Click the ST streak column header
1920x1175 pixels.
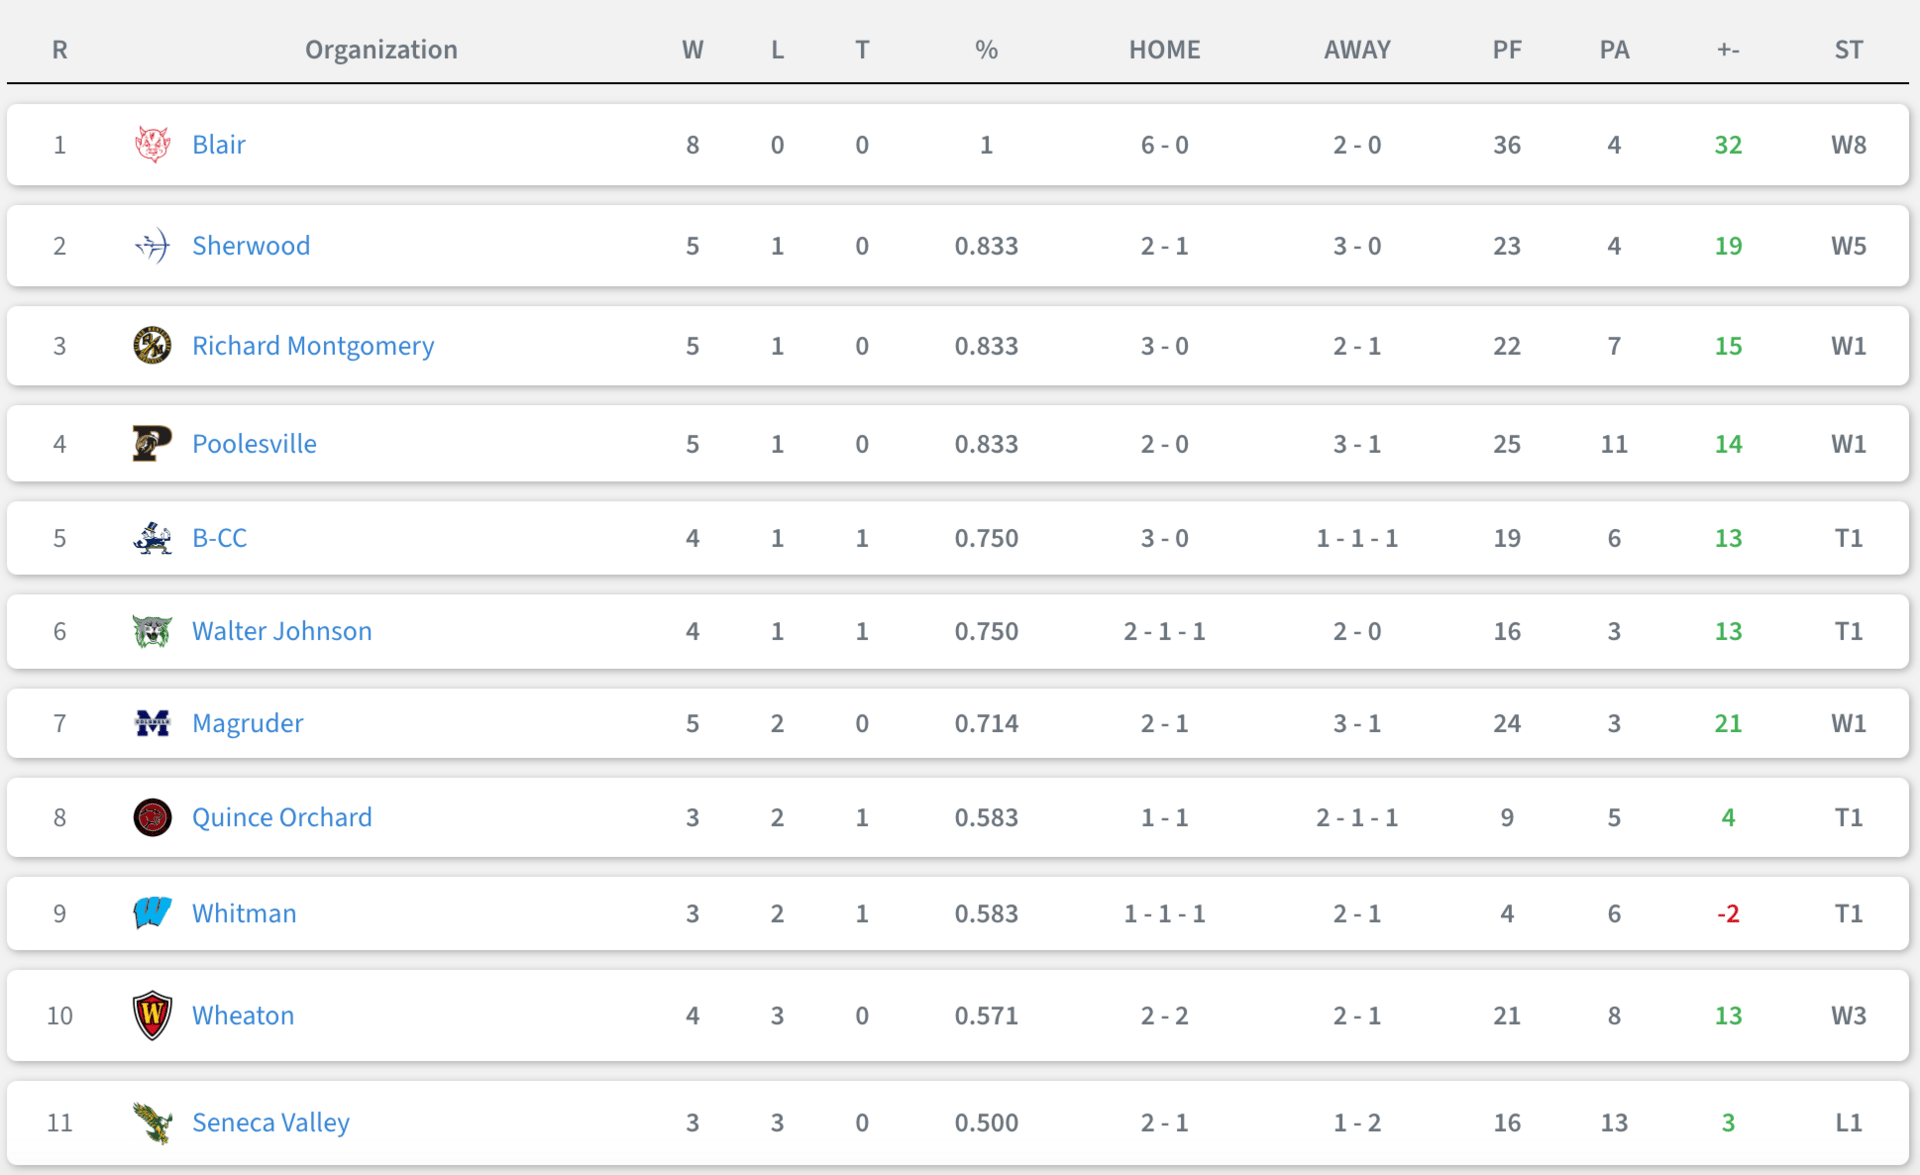[1848, 50]
